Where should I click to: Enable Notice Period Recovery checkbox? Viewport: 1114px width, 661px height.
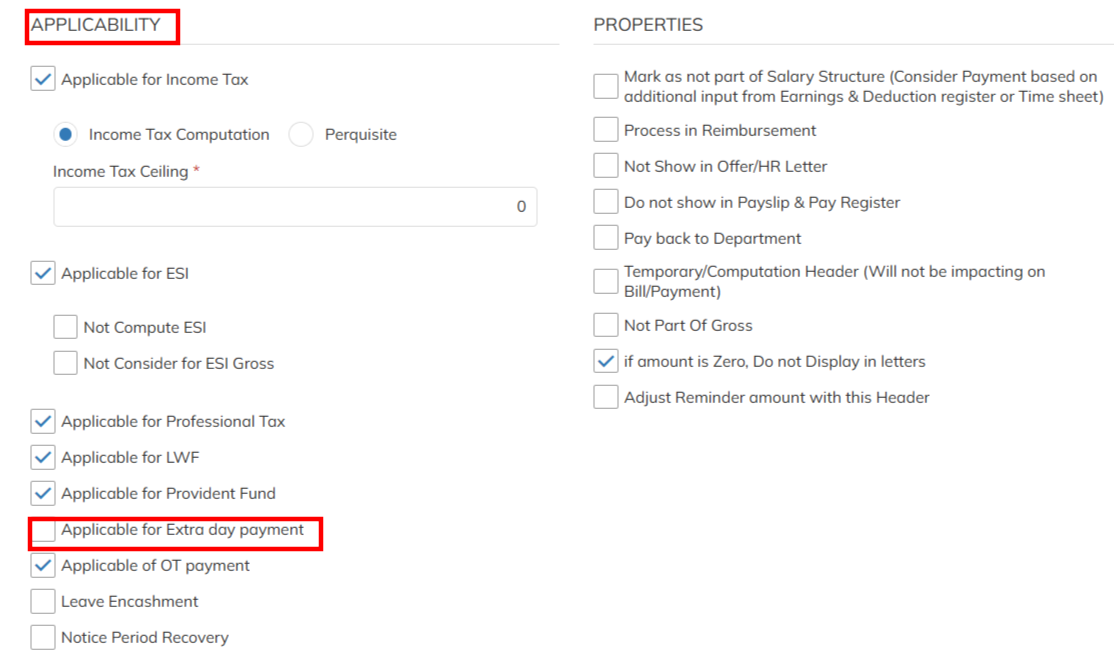click(x=43, y=638)
